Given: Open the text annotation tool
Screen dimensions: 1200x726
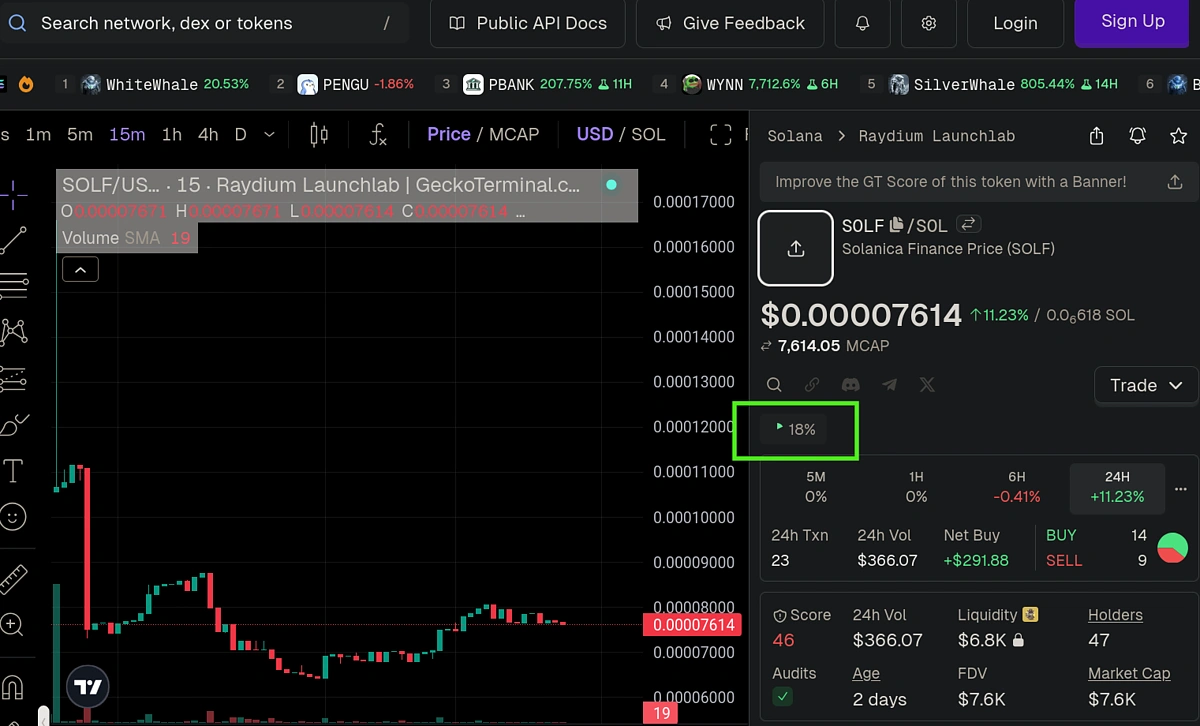Looking at the screenshot, I should coord(14,470).
